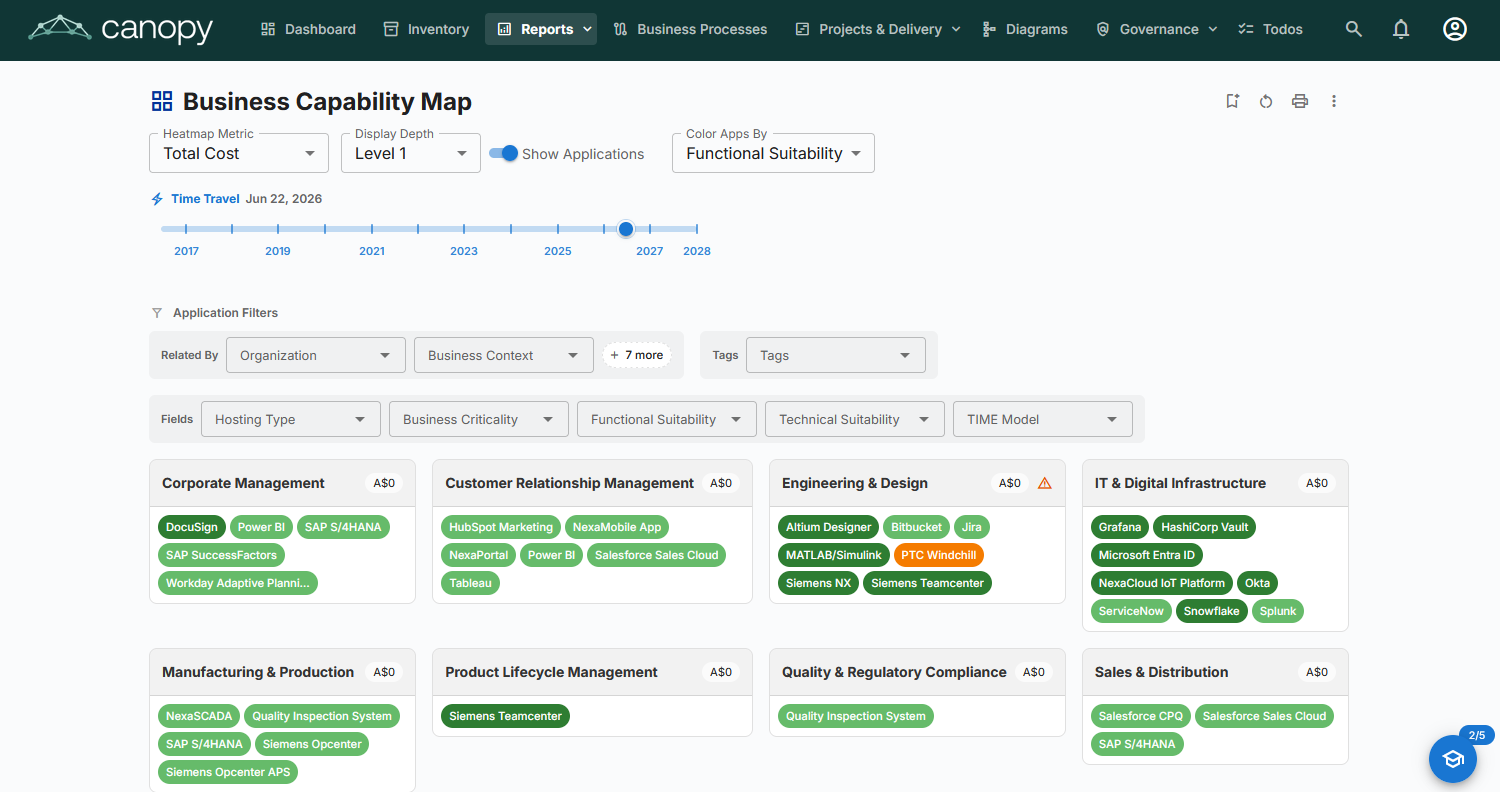Open Business Criticality field dropdown
This screenshot has width=1500, height=792.
(479, 419)
